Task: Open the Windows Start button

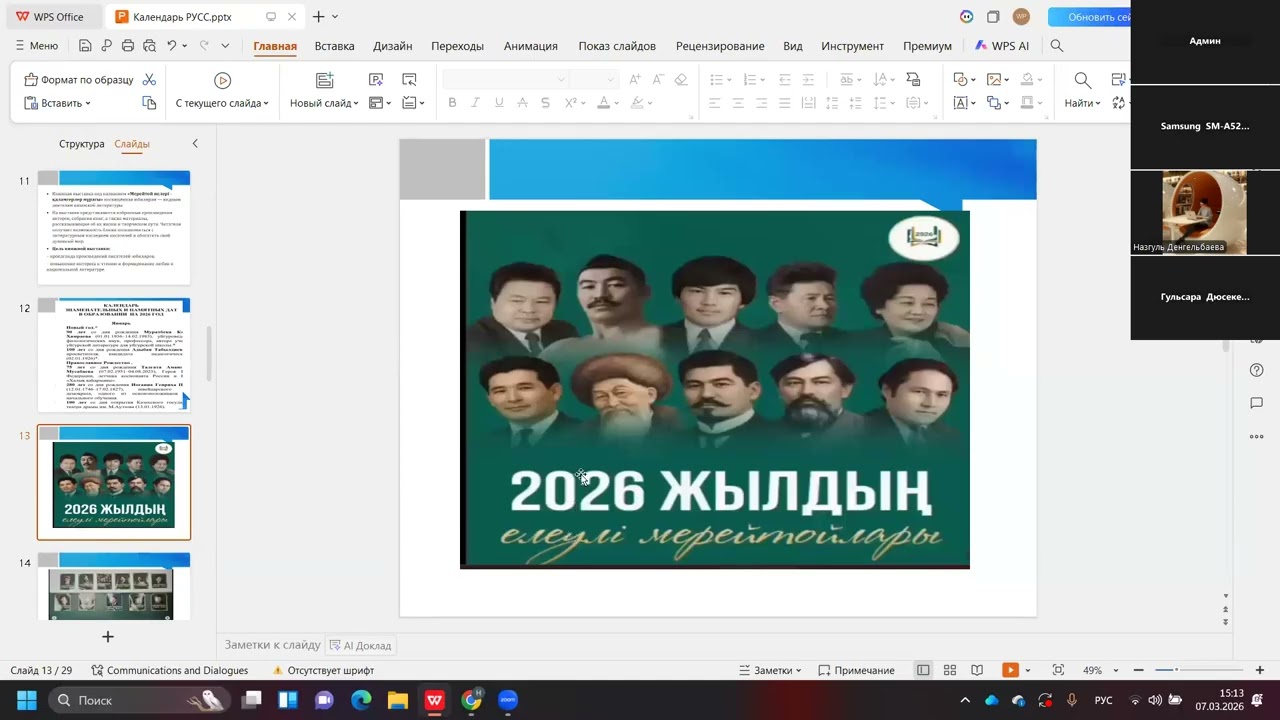Action: click(27, 700)
